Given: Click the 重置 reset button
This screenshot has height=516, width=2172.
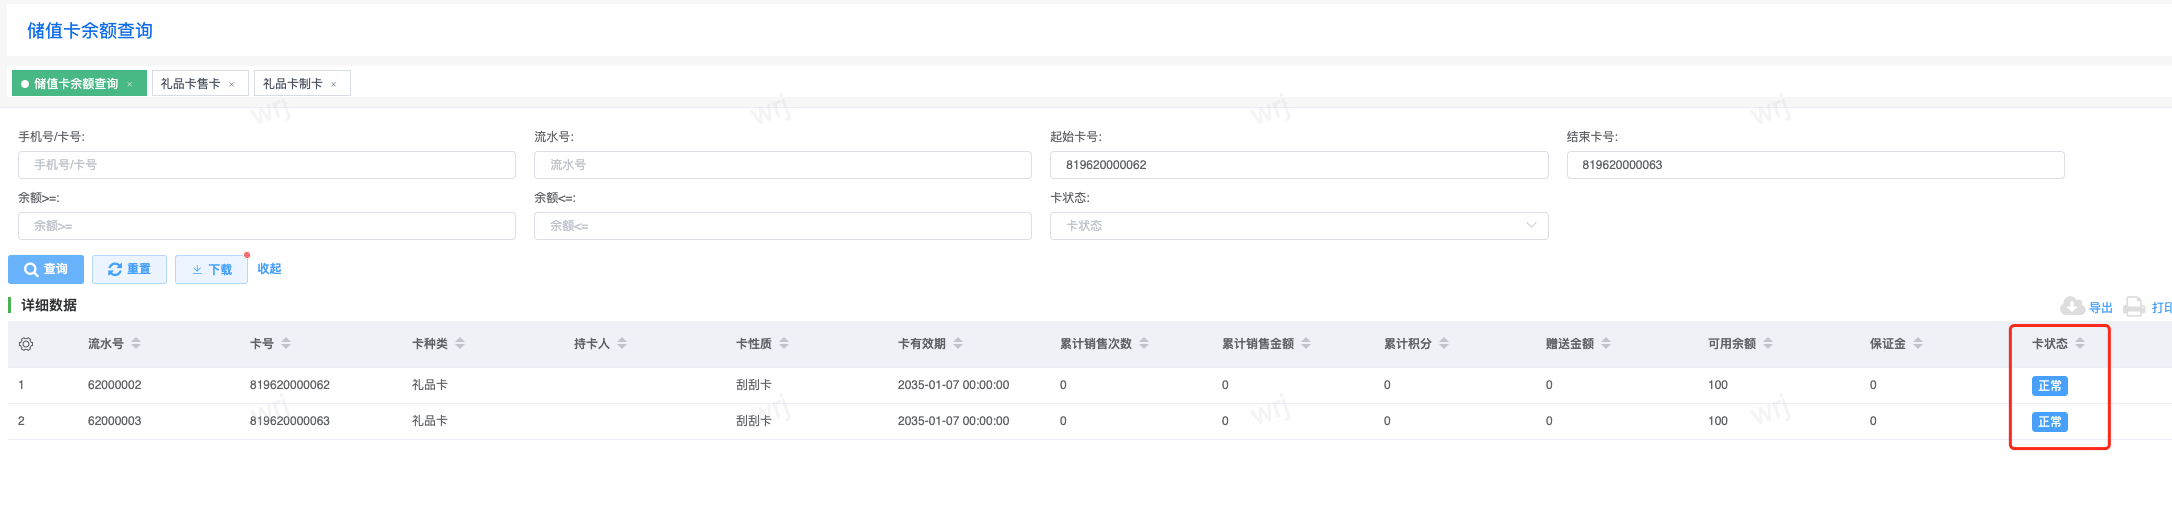Looking at the screenshot, I should coord(129,269).
